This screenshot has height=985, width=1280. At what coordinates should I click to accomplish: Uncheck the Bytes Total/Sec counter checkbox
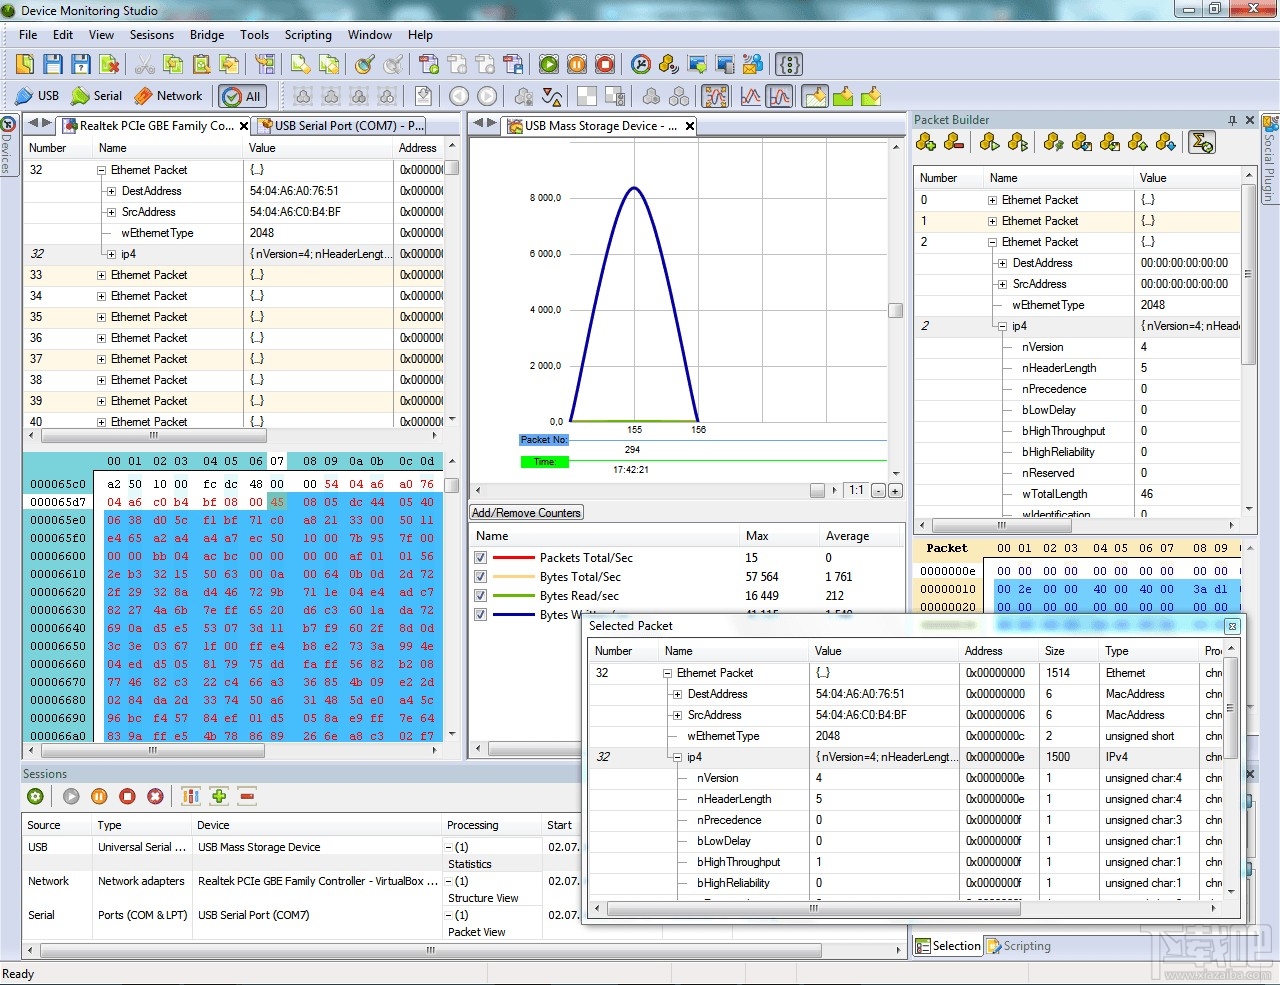[481, 577]
